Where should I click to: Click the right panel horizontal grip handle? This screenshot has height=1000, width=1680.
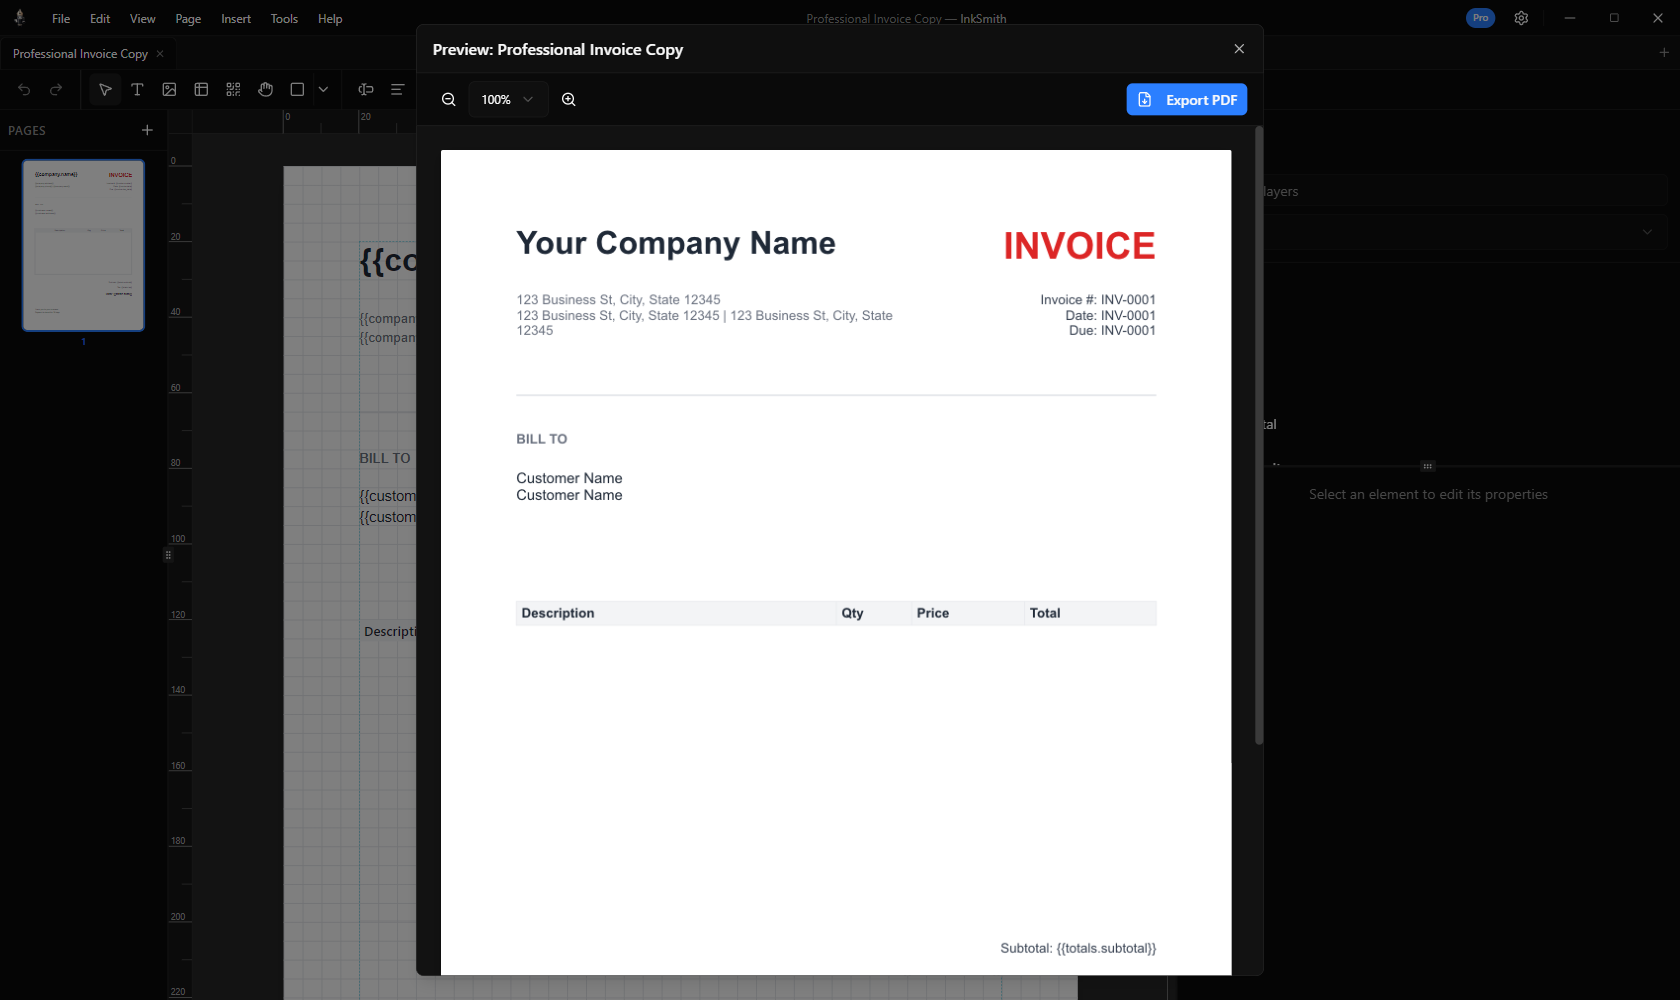coord(1428,466)
